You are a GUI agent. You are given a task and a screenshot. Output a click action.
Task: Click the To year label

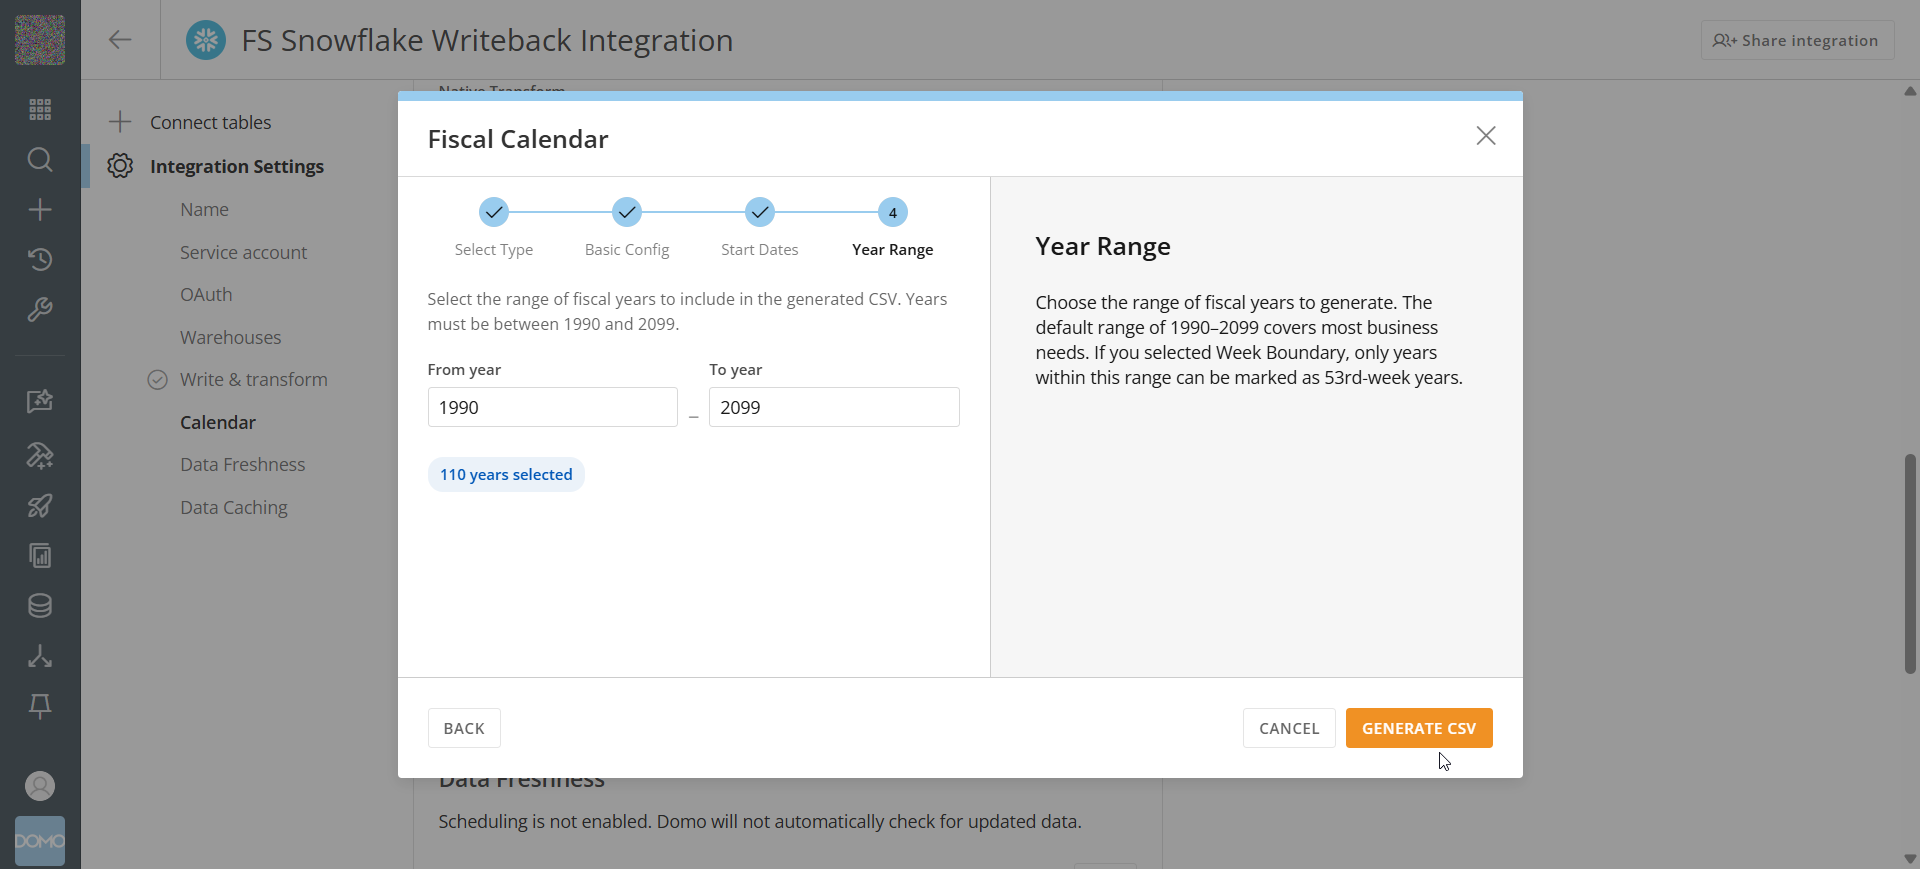[x=736, y=369]
